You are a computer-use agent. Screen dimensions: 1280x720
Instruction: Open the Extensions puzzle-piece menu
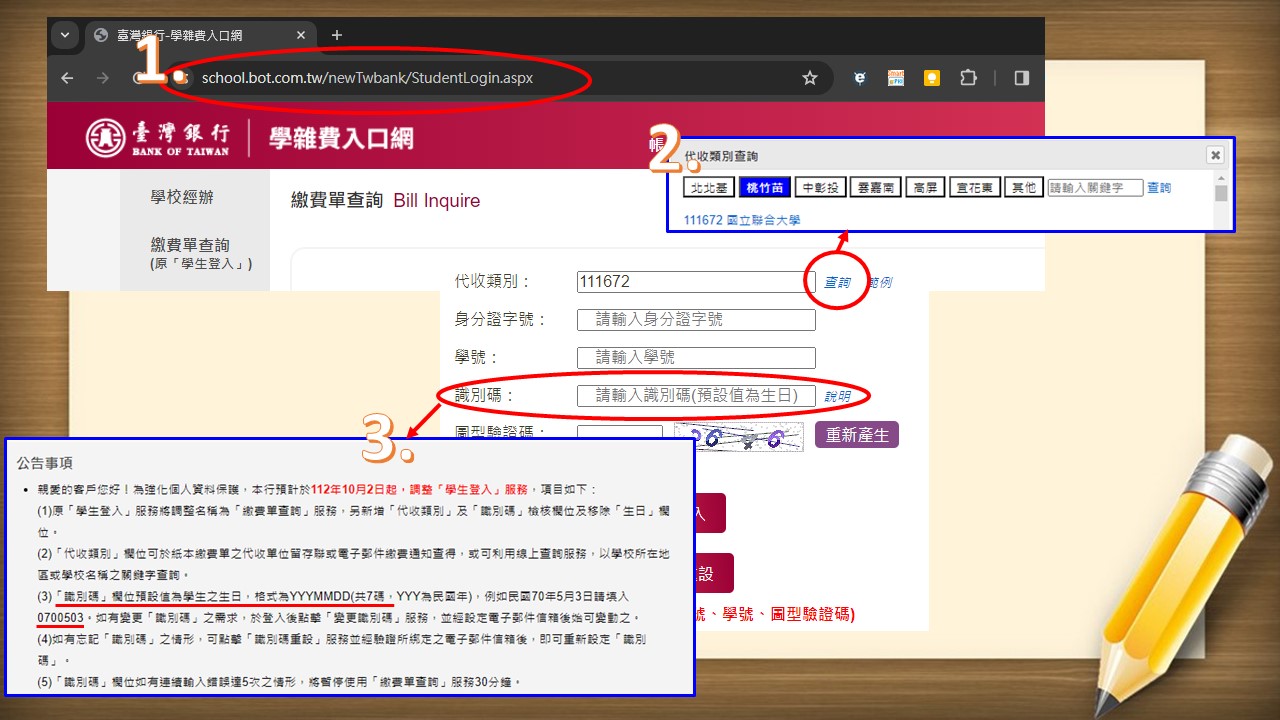[968, 78]
